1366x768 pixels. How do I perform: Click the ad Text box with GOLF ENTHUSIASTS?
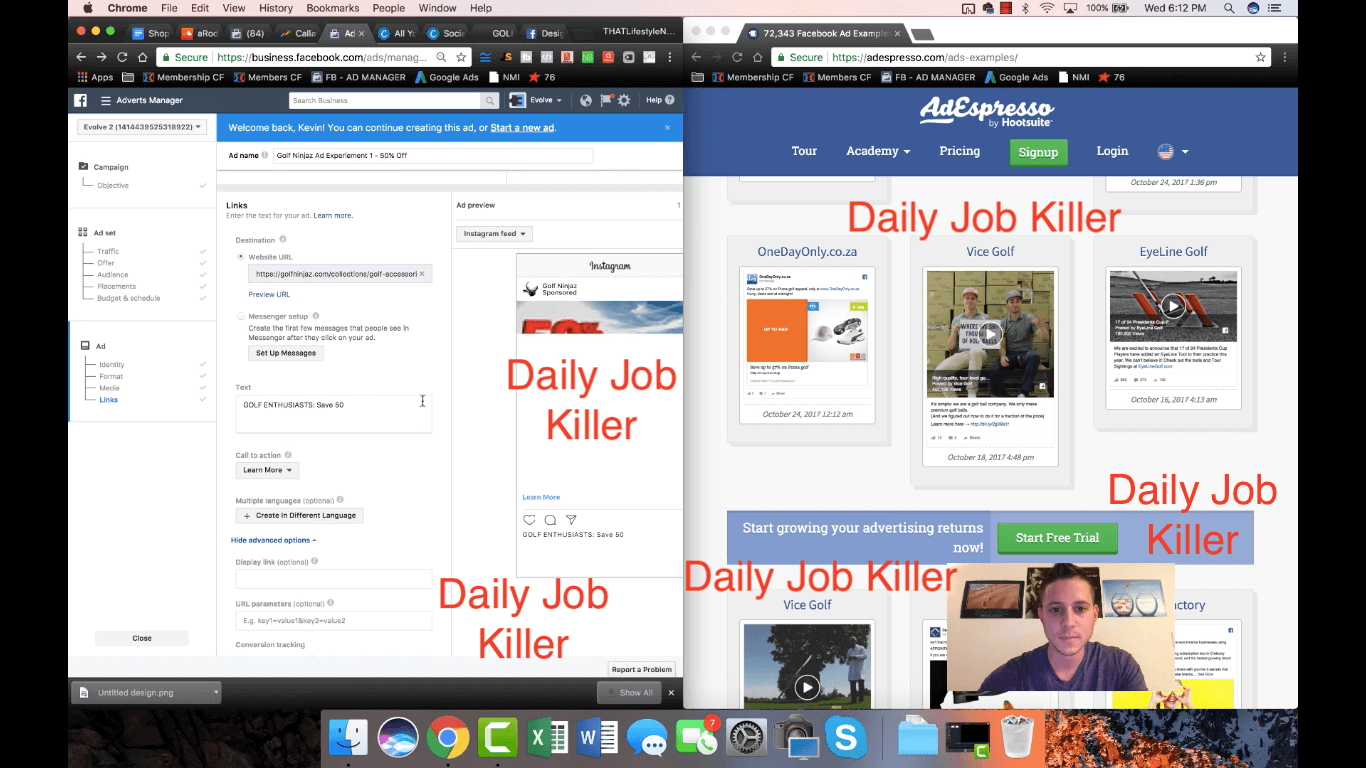point(334,414)
